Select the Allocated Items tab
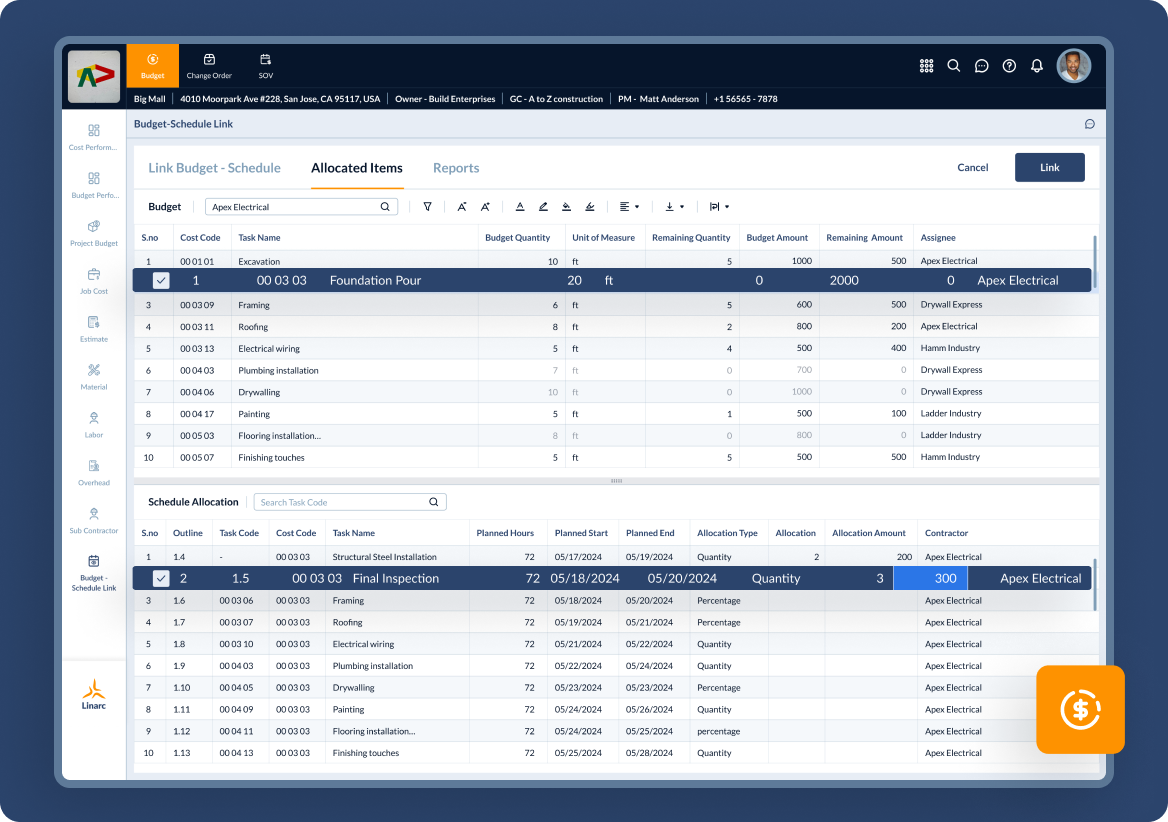 point(357,168)
